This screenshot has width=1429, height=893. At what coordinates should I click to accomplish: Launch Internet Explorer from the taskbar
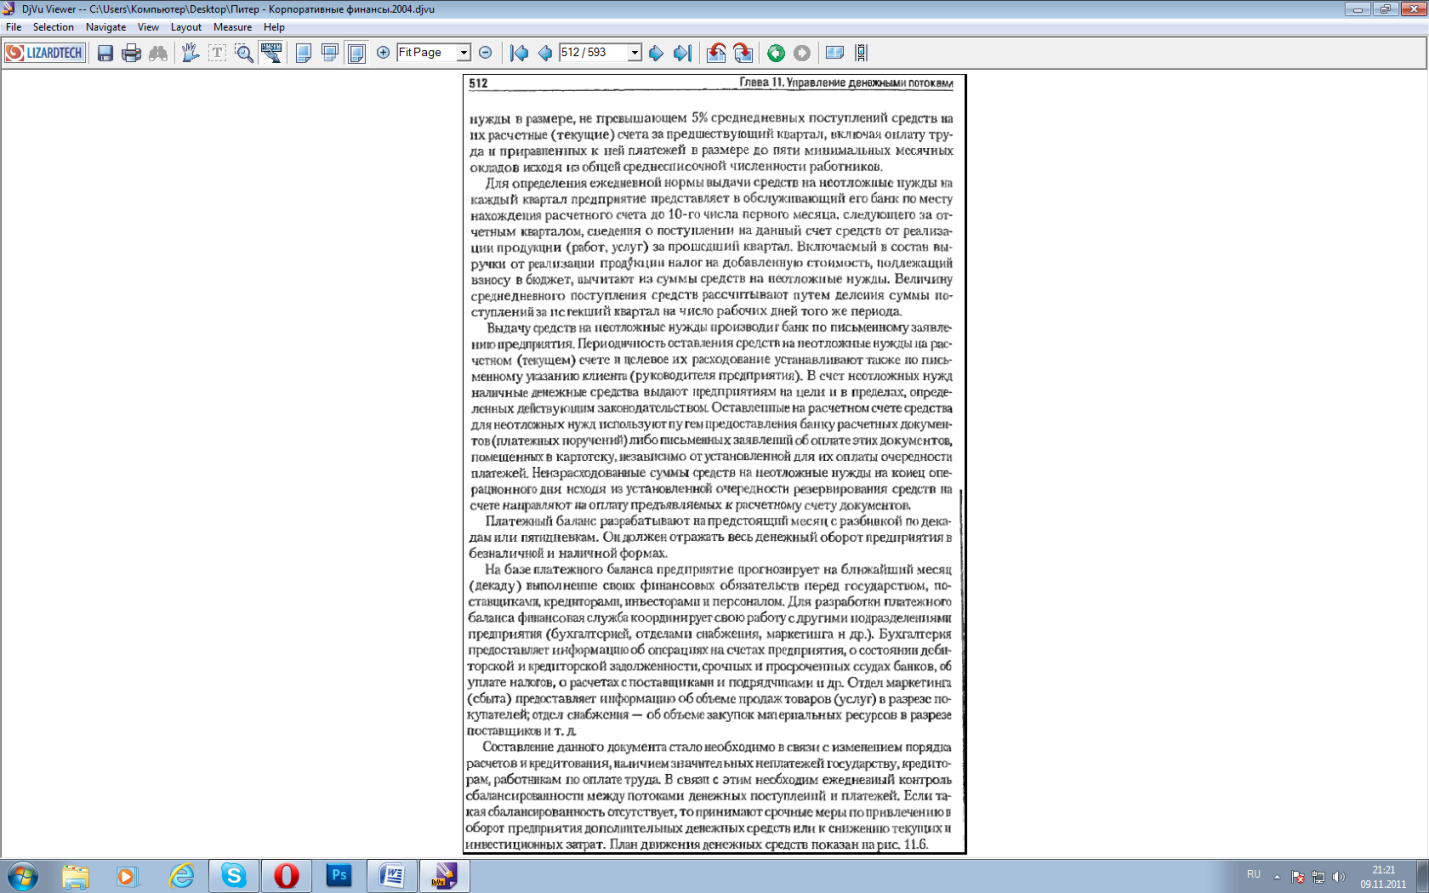tap(181, 877)
